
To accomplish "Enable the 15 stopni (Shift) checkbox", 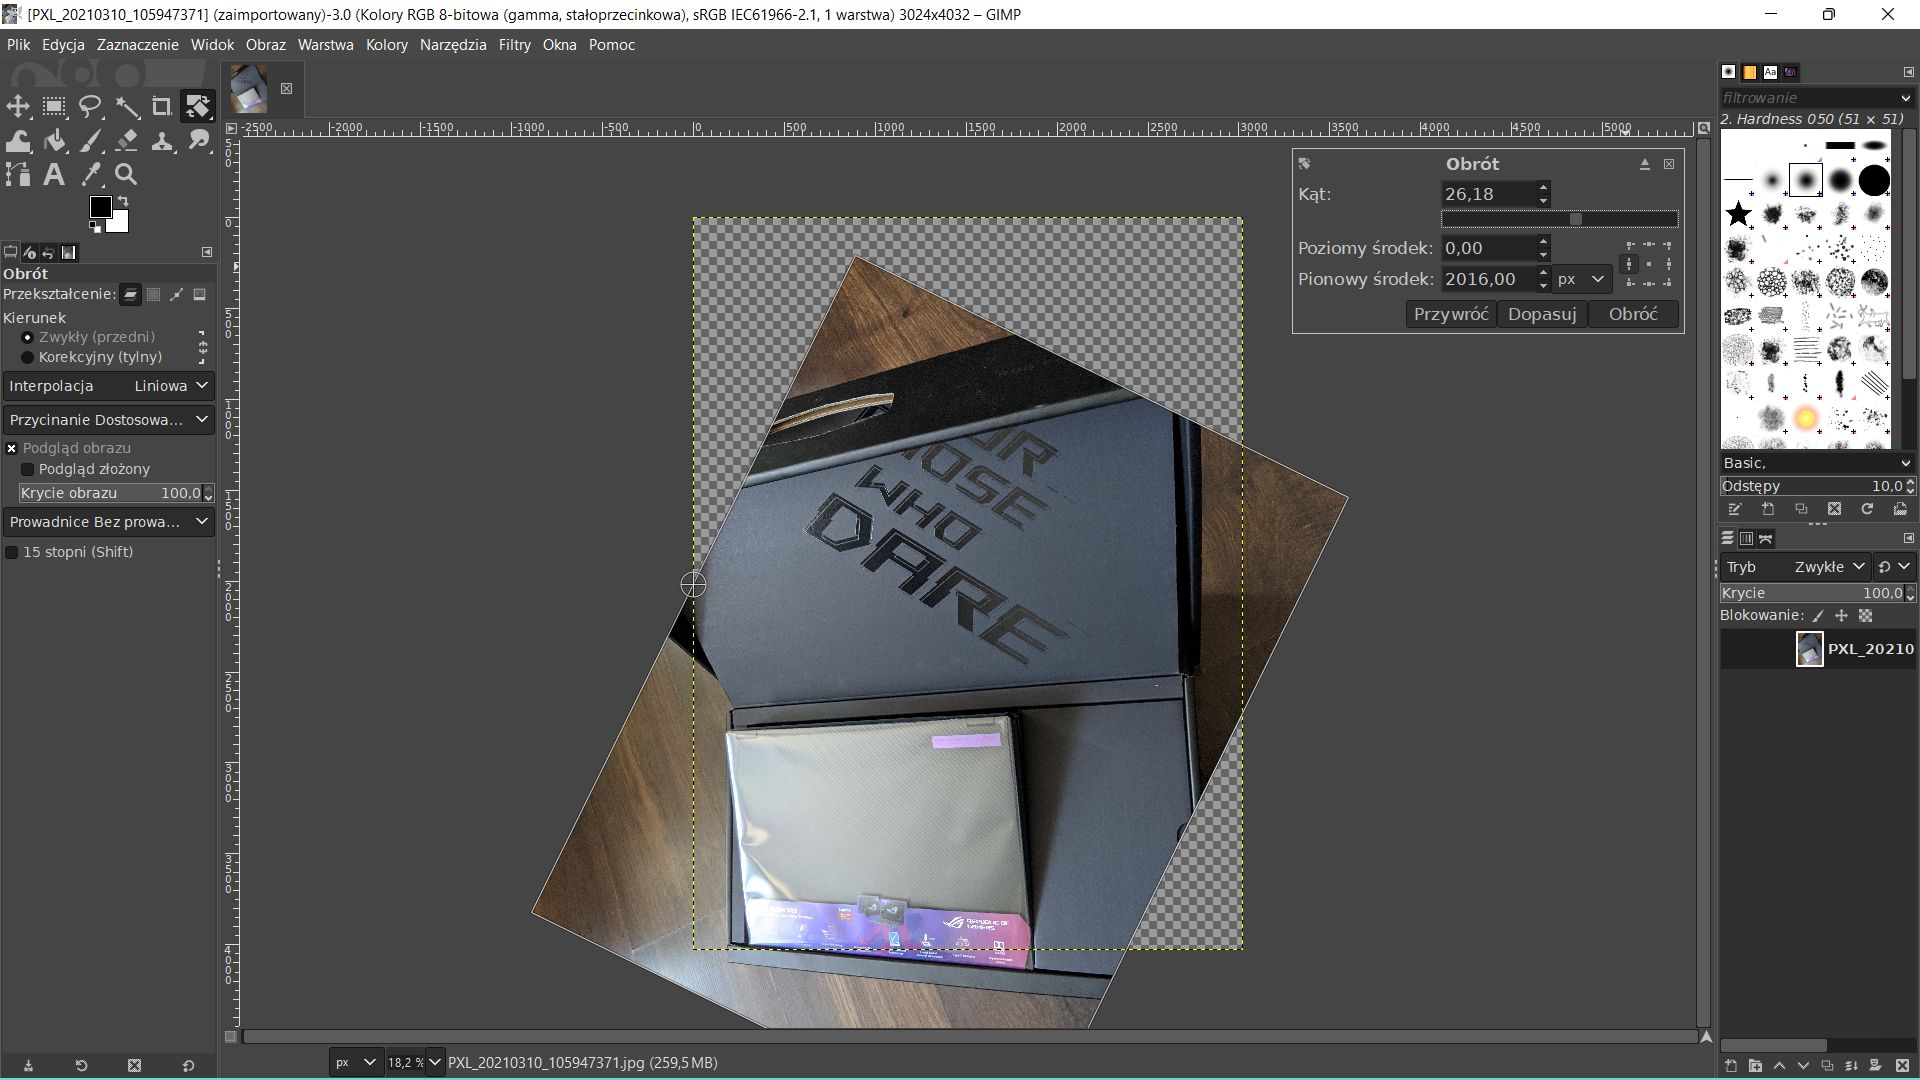I will (x=12, y=552).
